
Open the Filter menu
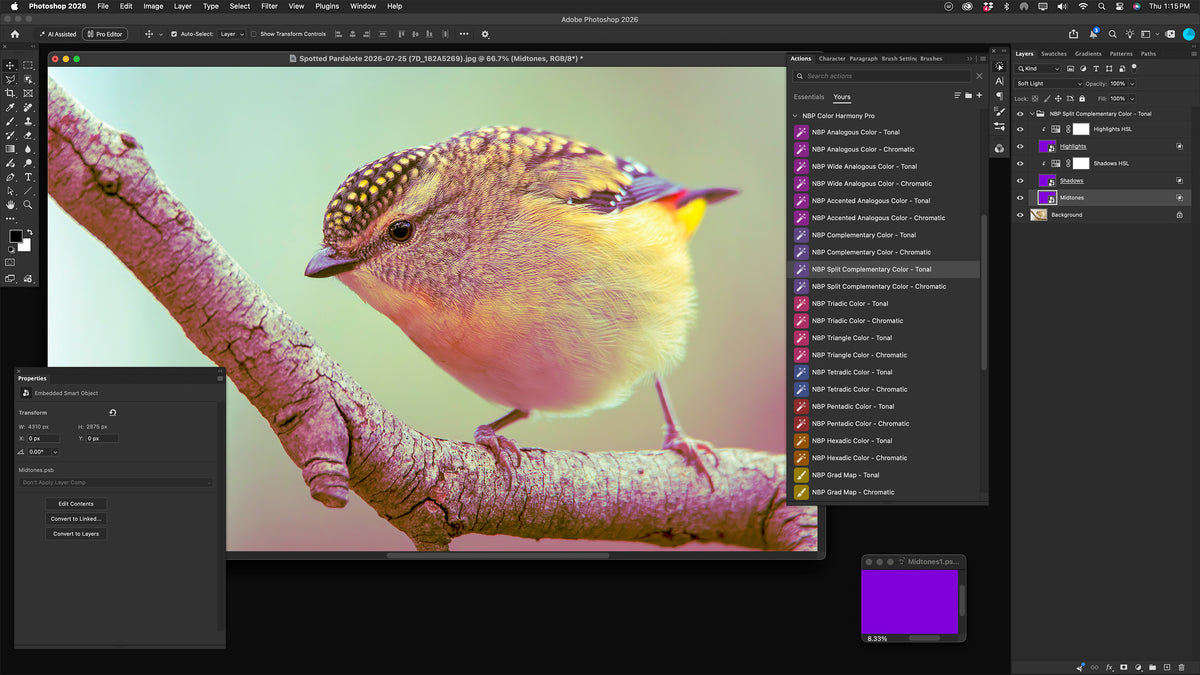[x=269, y=6]
